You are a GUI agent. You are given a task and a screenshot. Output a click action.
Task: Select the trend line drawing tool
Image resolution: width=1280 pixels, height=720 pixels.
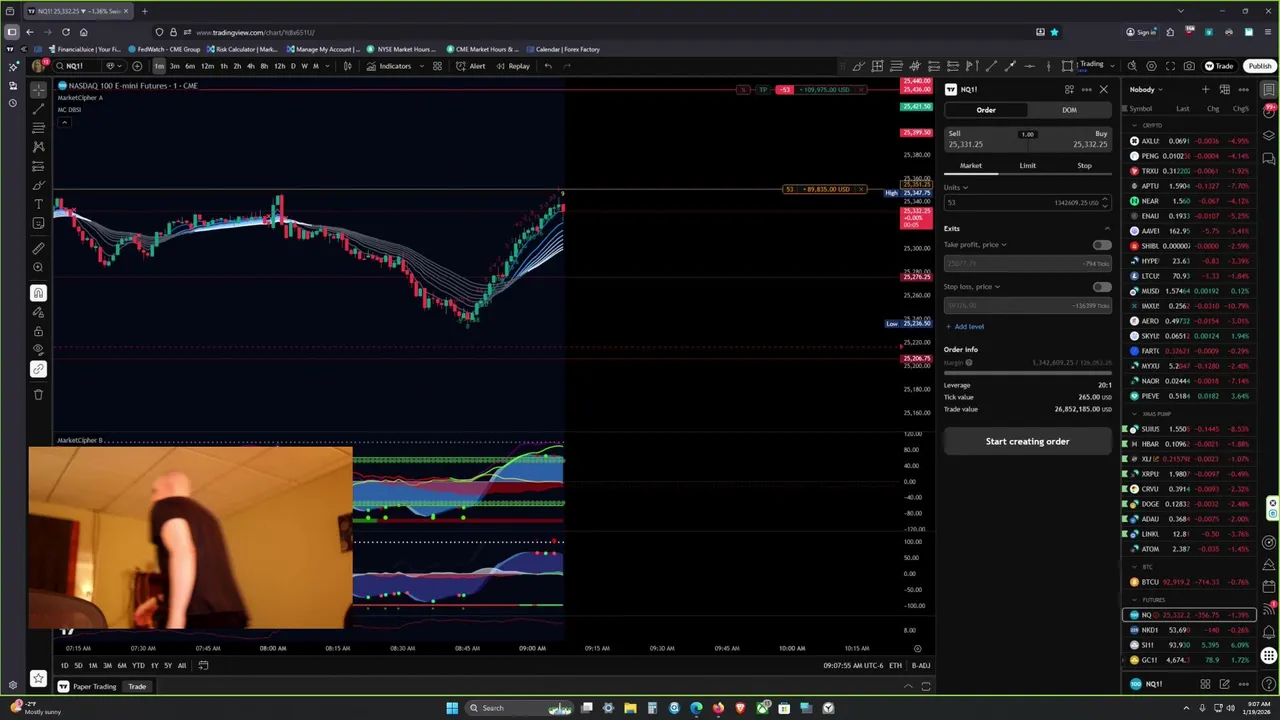click(x=38, y=109)
